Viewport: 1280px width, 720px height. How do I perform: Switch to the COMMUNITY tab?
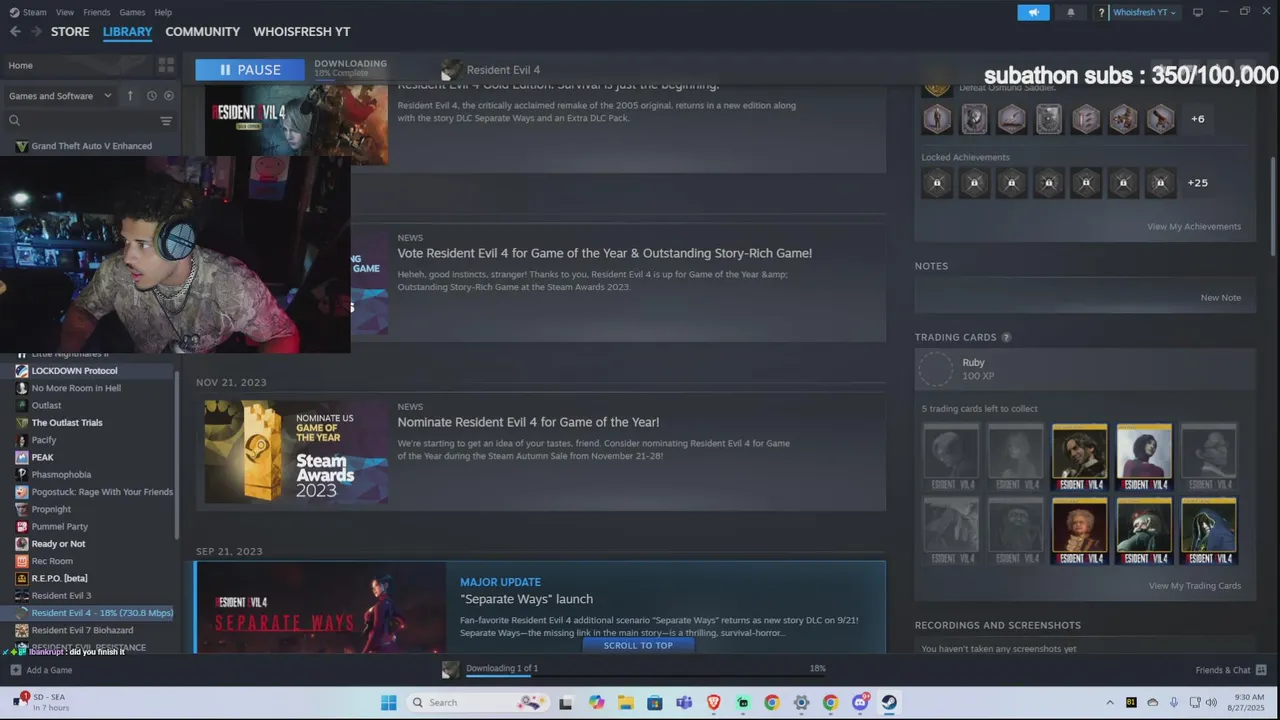(x=202, y=32)
